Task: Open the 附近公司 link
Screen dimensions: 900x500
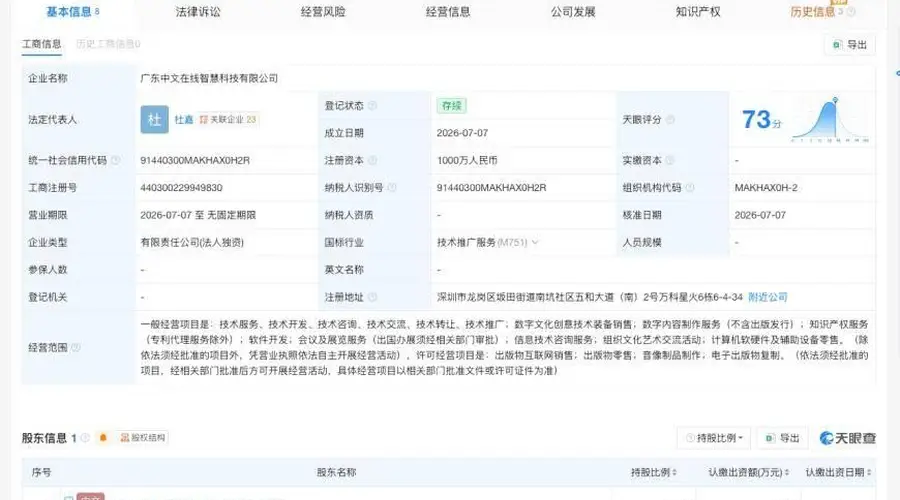Action: pyautogui.click(x=767, y=297)
